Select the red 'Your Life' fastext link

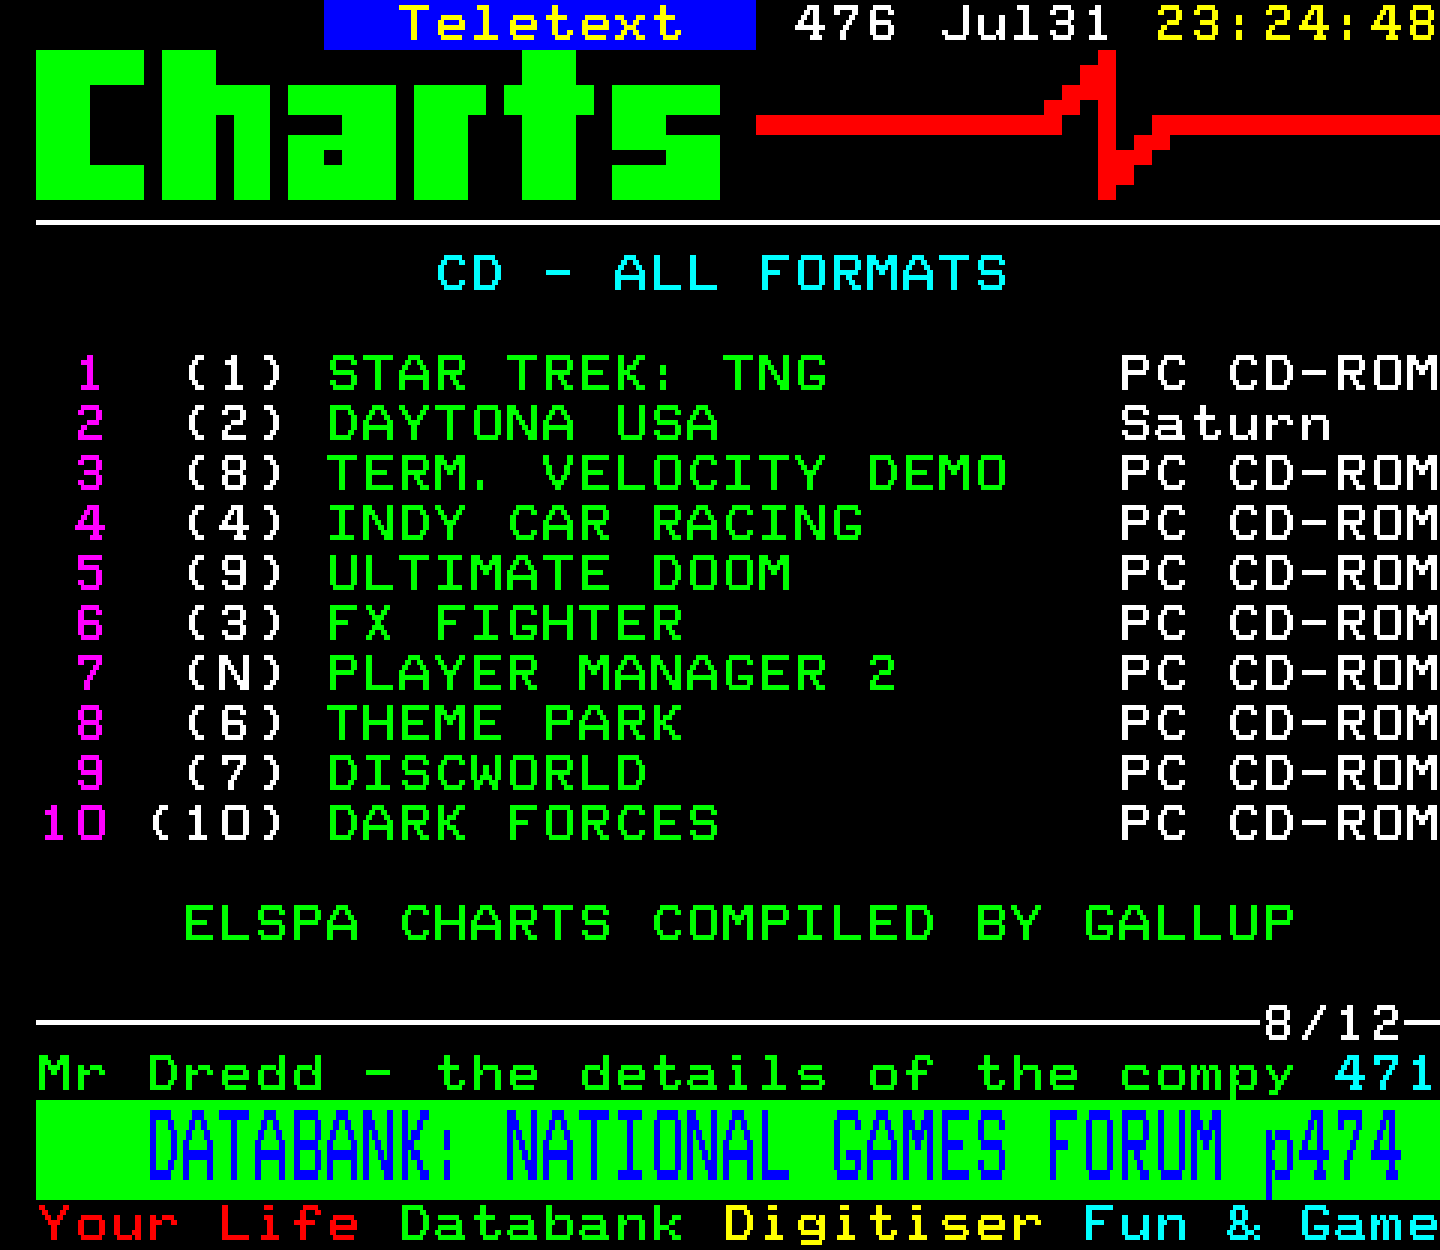198,1224
